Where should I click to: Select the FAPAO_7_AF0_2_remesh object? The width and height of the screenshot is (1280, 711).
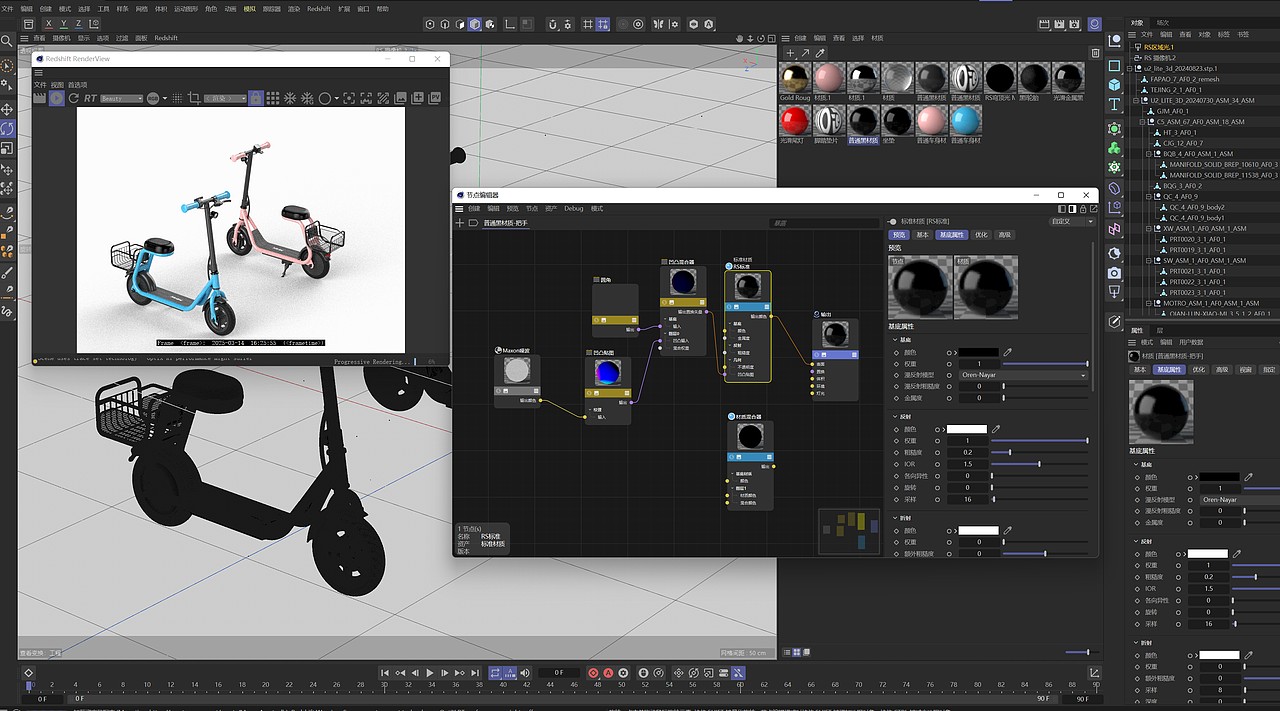(1184, 79)
